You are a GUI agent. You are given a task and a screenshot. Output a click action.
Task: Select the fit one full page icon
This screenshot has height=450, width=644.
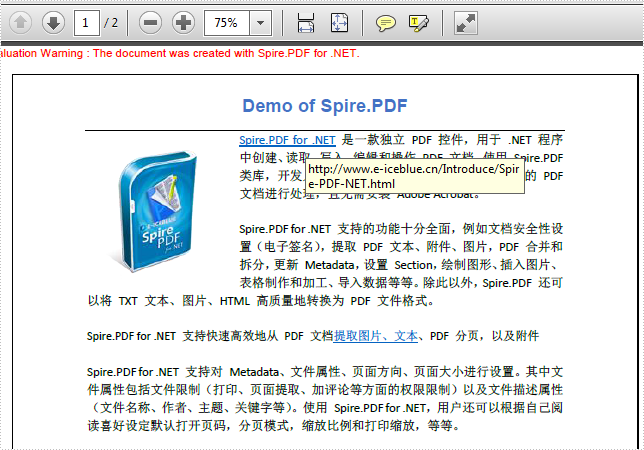tap(340, 22)
